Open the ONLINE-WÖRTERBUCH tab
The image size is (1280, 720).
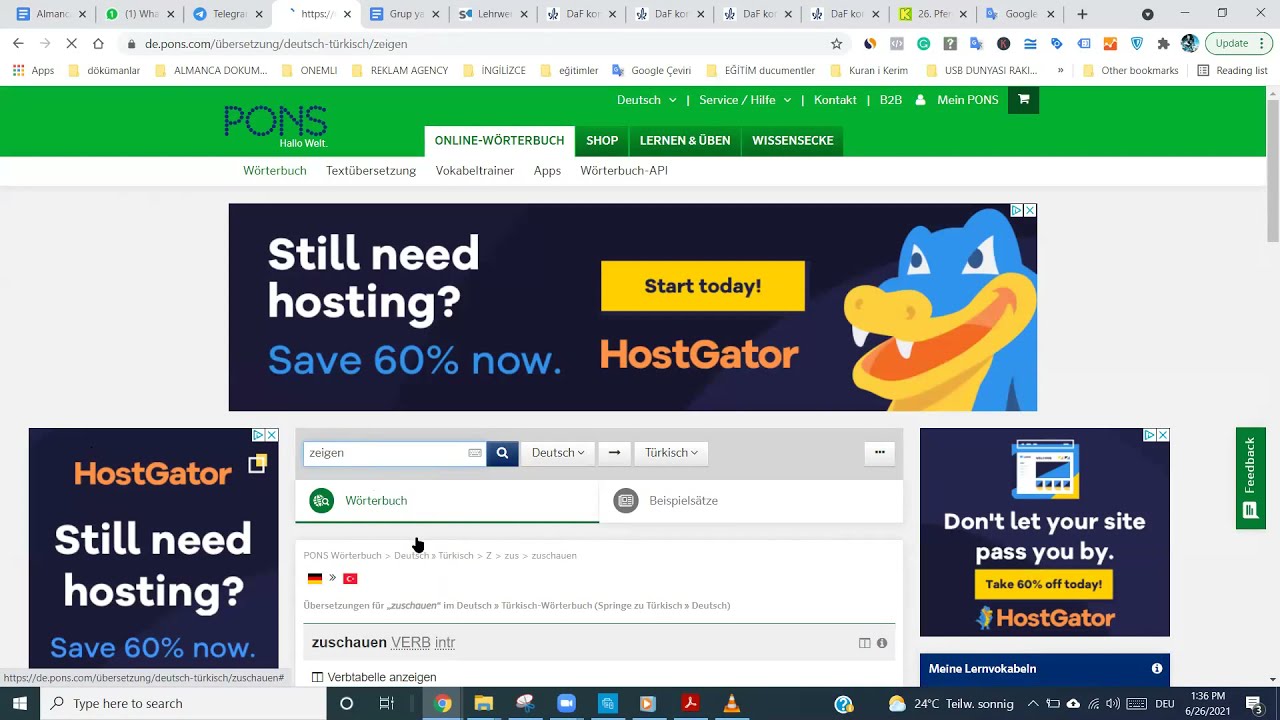click(x=499, y=141)
